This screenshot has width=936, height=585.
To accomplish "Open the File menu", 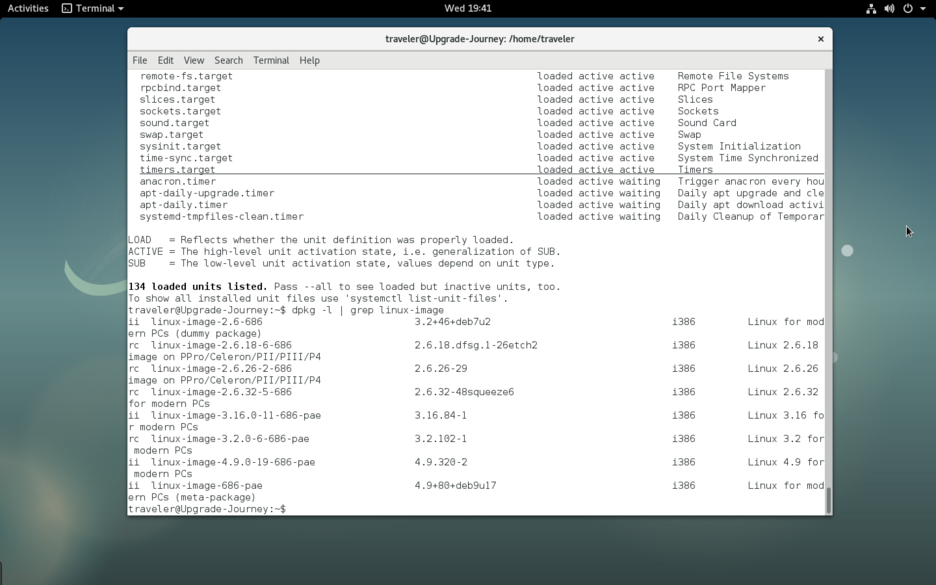I will pyautogui.click(x=140, y=60).
